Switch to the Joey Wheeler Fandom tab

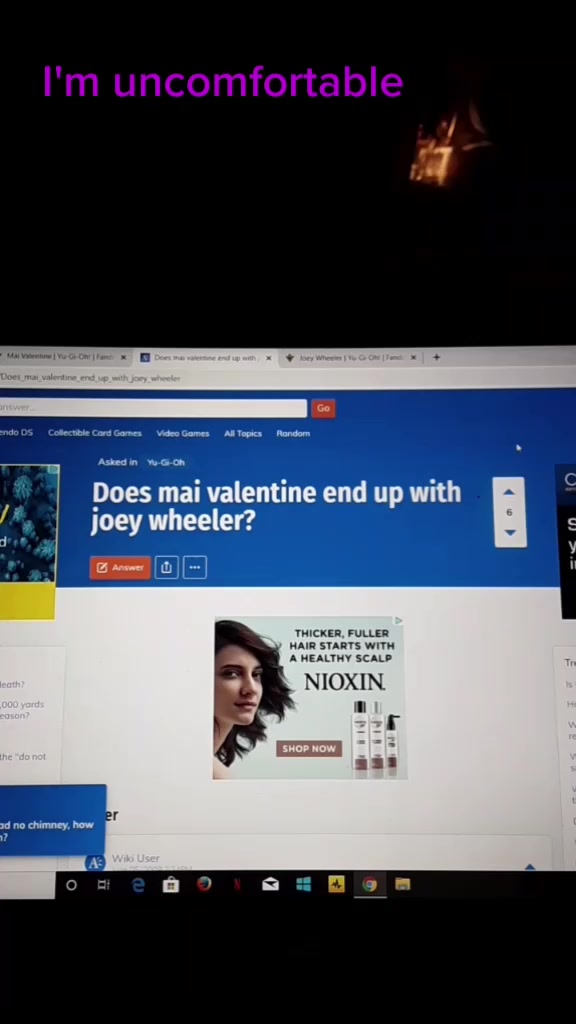tap(351, 358)
